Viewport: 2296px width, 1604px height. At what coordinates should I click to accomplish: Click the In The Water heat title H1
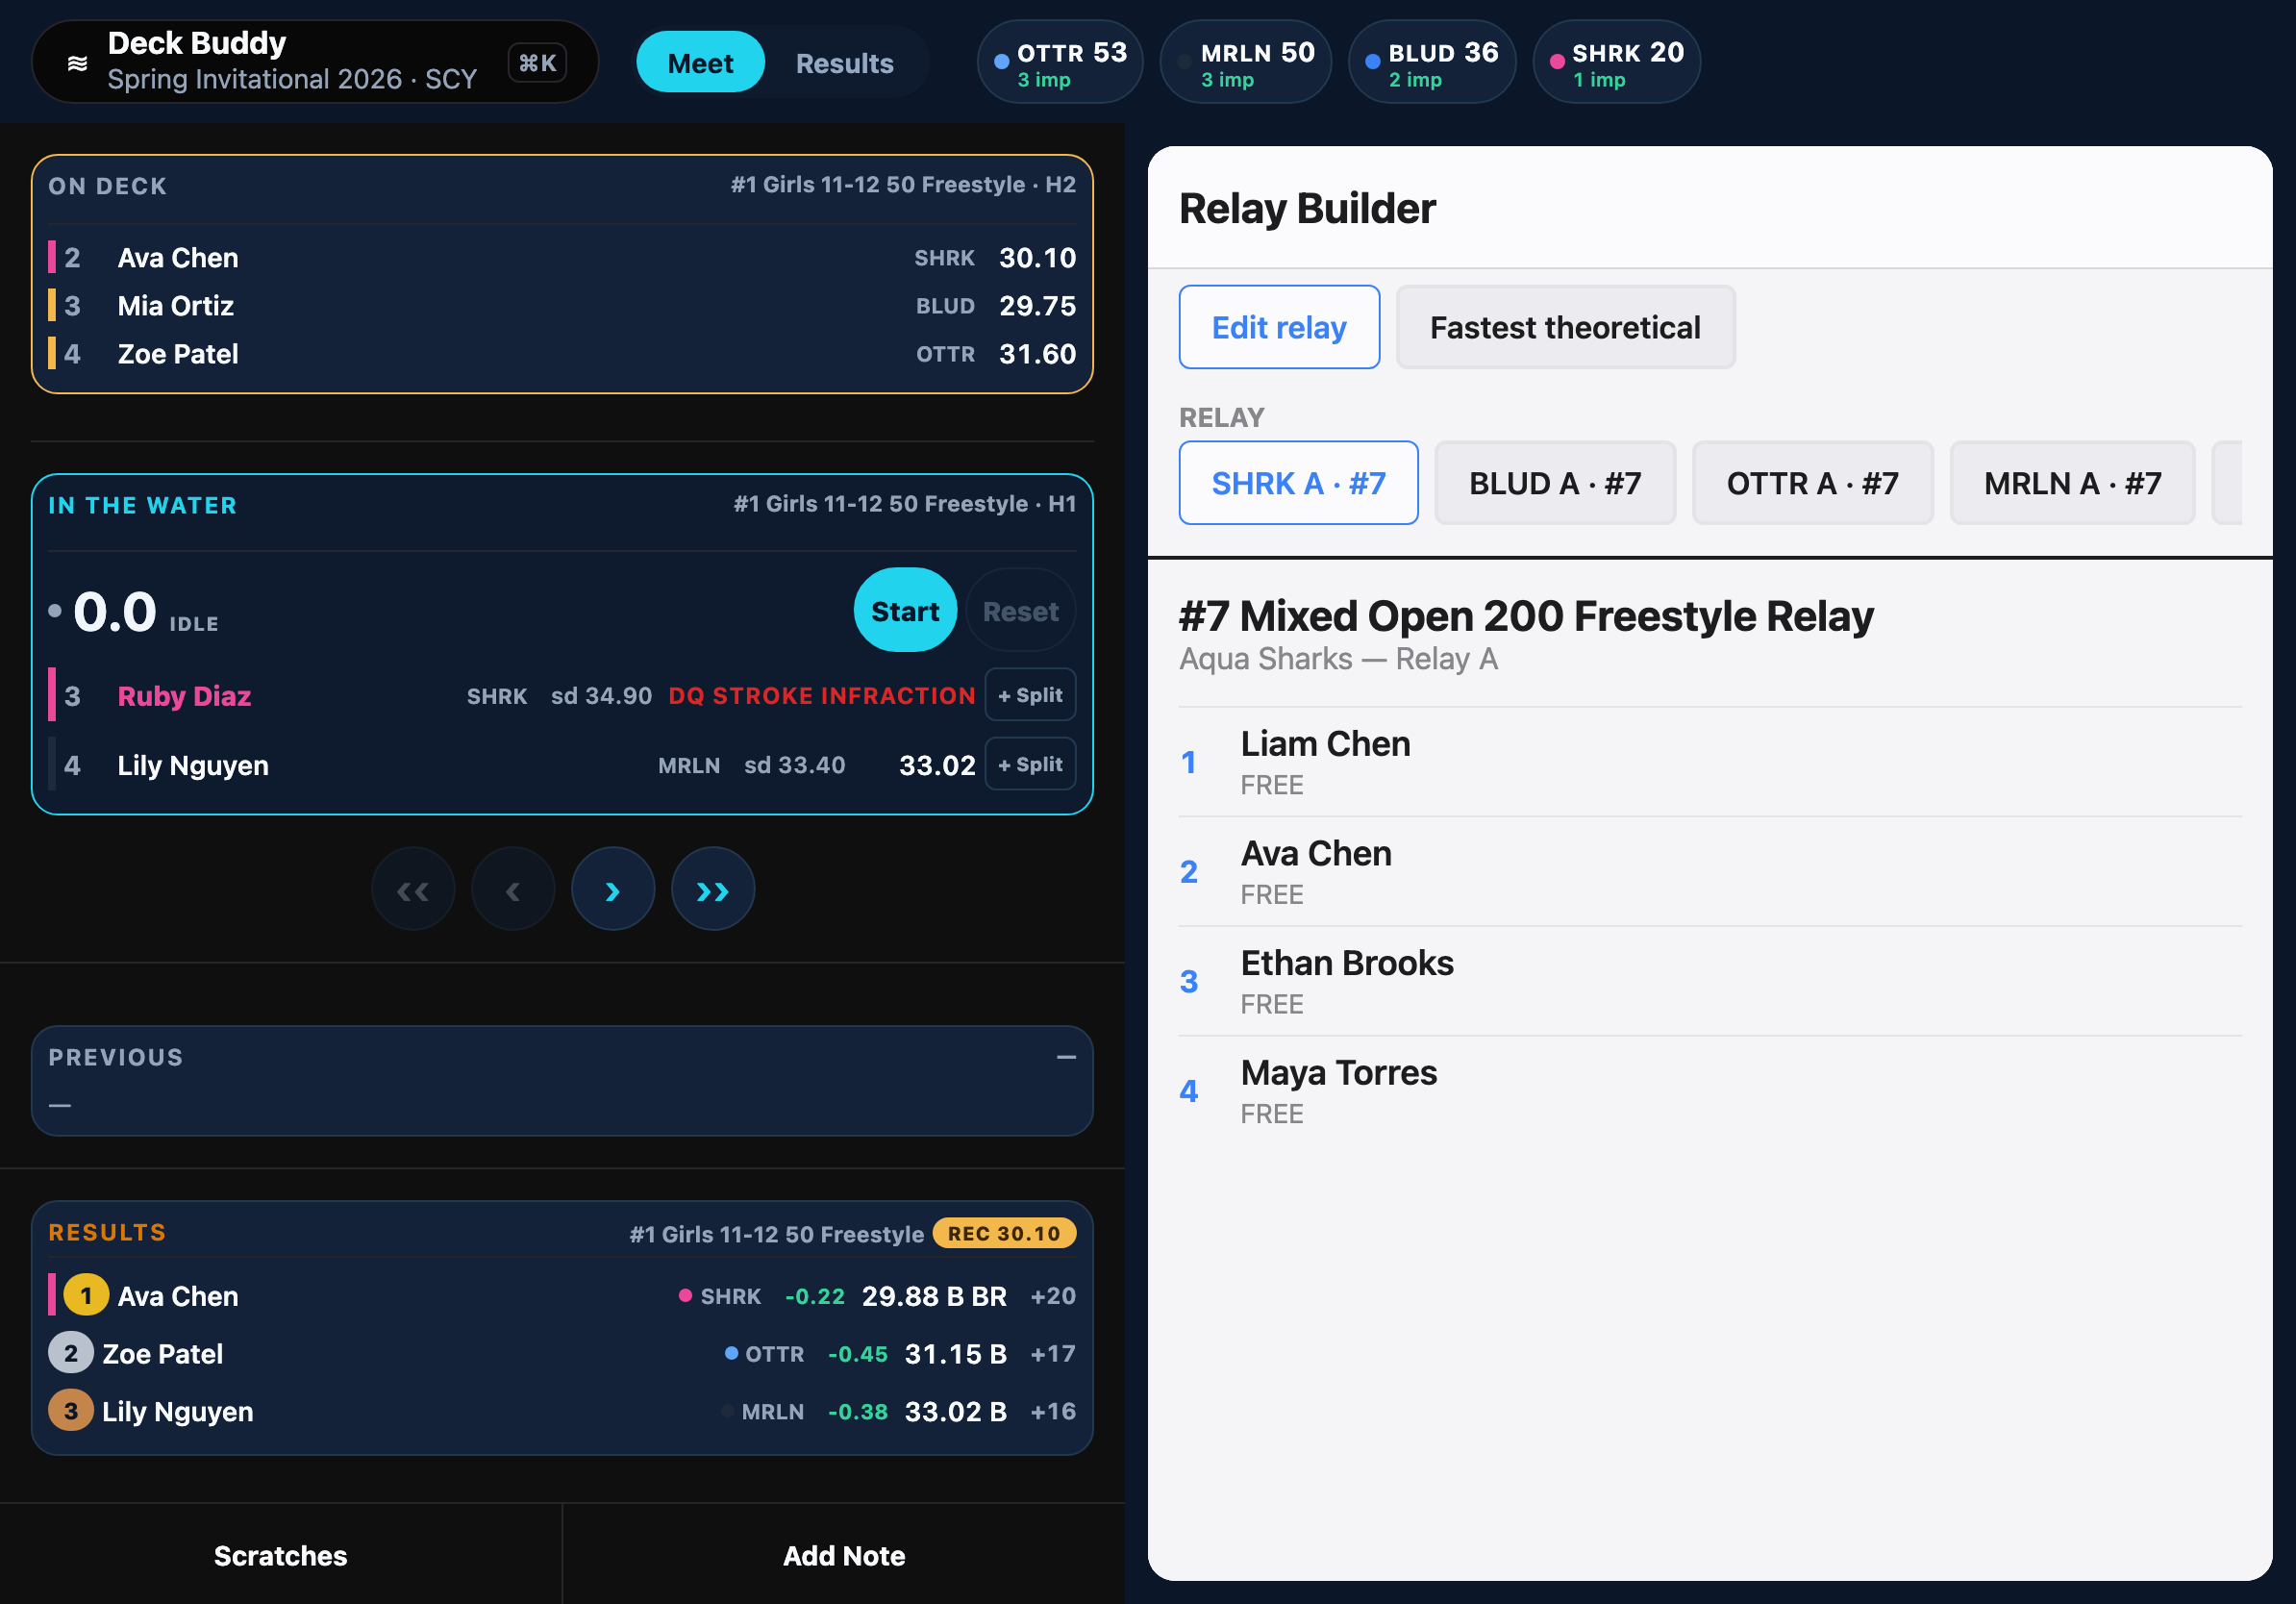pos(905,504)
